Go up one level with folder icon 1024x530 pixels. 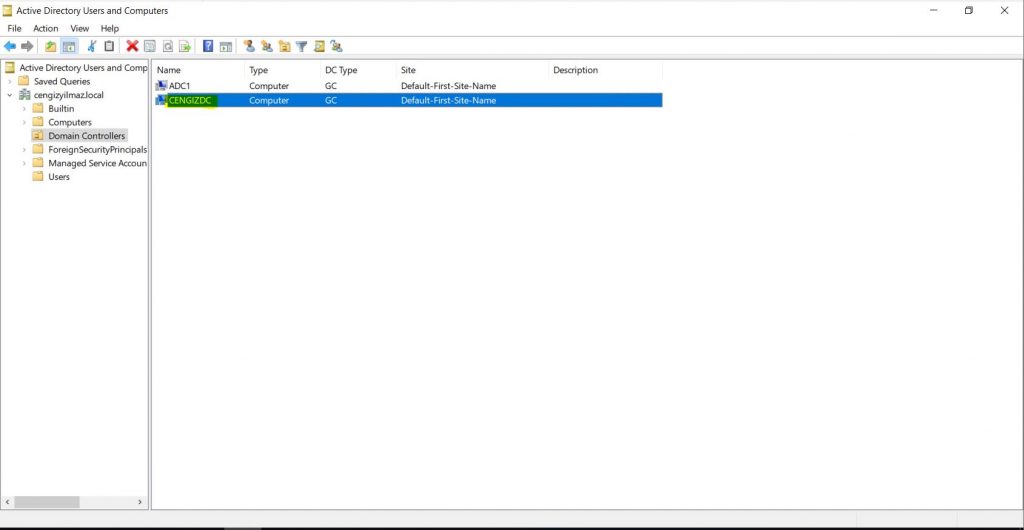50,46
